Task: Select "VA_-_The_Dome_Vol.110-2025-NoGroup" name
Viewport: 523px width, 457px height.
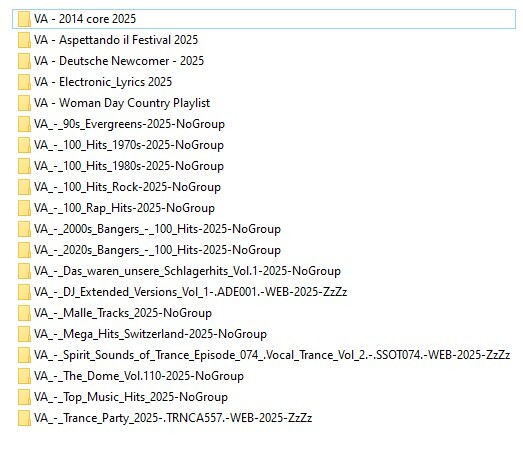Action: (x=139, y=376)
